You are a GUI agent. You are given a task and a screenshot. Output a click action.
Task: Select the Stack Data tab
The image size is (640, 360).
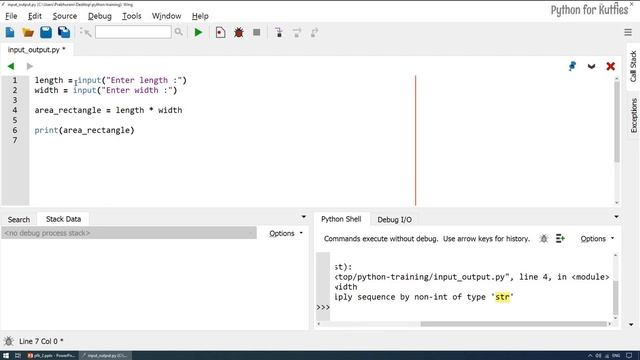click(63, 219)
